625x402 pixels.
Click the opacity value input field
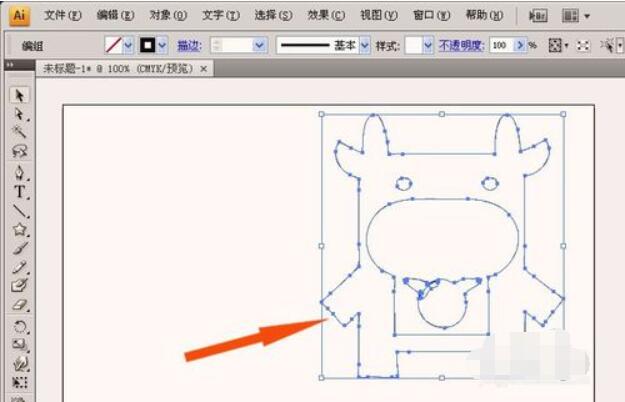tap(502, 45)
